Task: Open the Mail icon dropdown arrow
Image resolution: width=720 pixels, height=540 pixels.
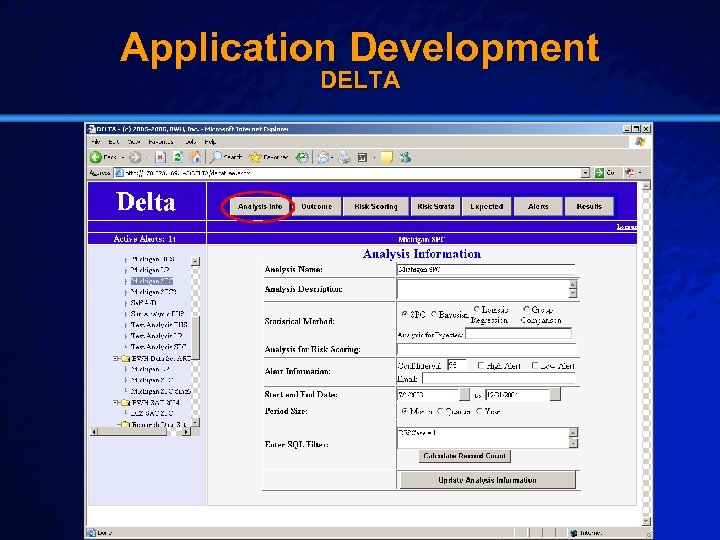Action: [x=332, y=158]
